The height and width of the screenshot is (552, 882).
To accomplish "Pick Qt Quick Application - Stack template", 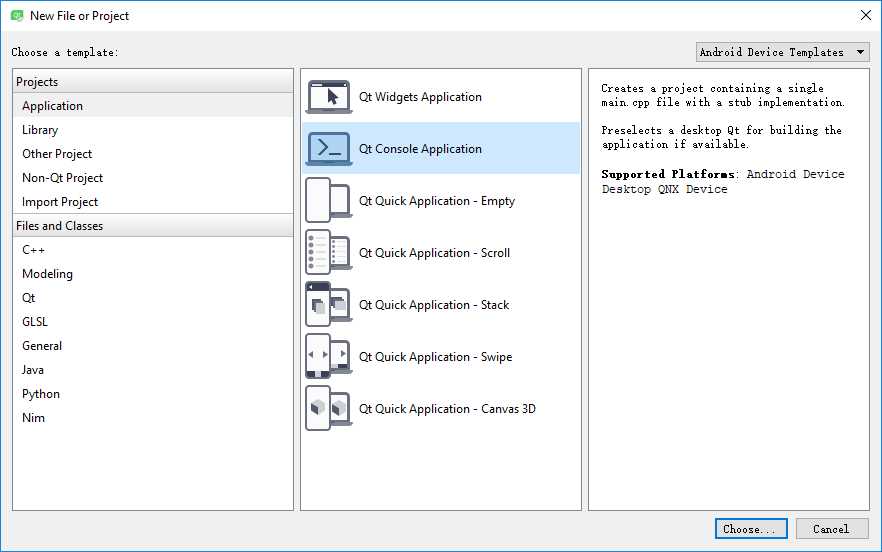I will click(441, 304).
